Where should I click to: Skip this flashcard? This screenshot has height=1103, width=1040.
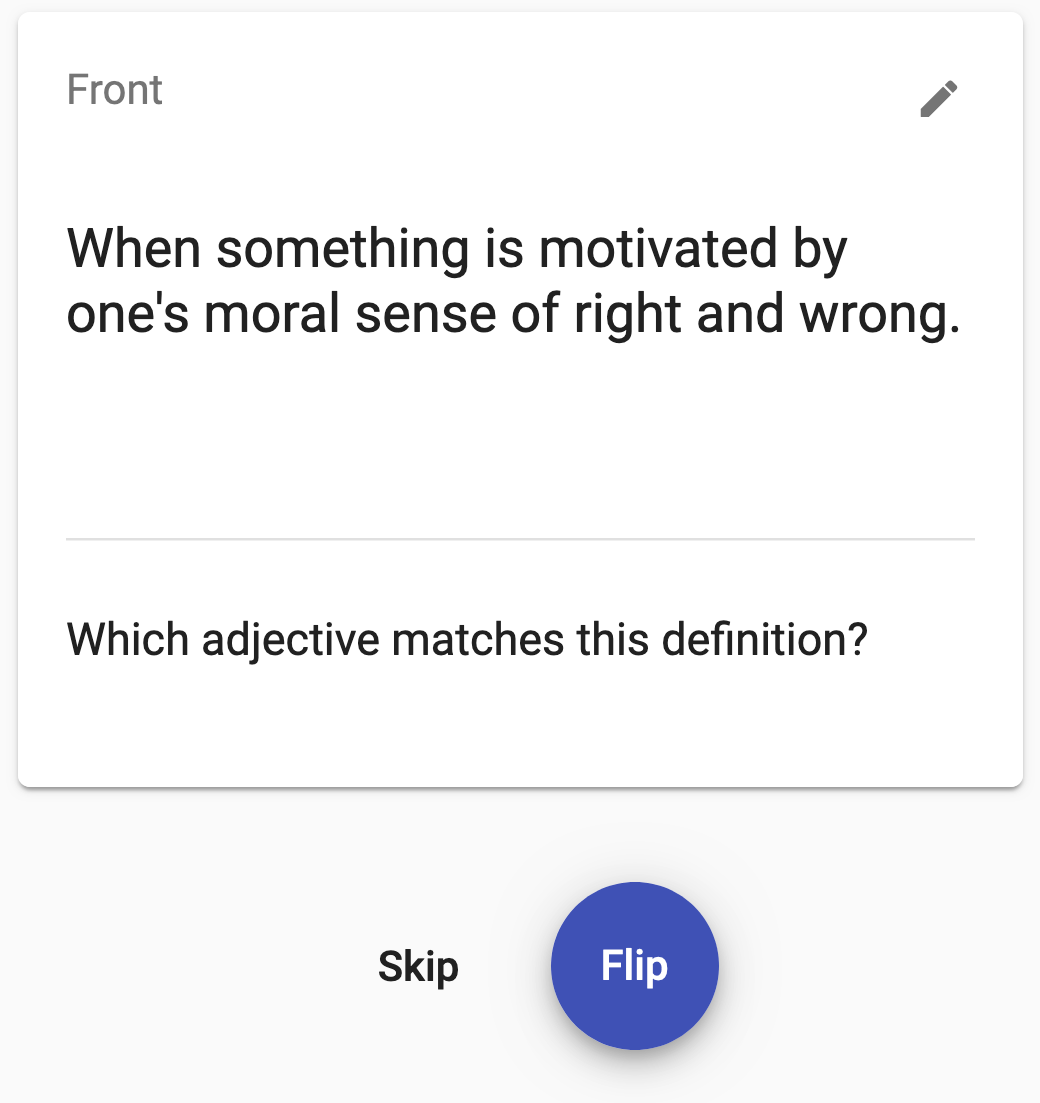coord(418,966)
